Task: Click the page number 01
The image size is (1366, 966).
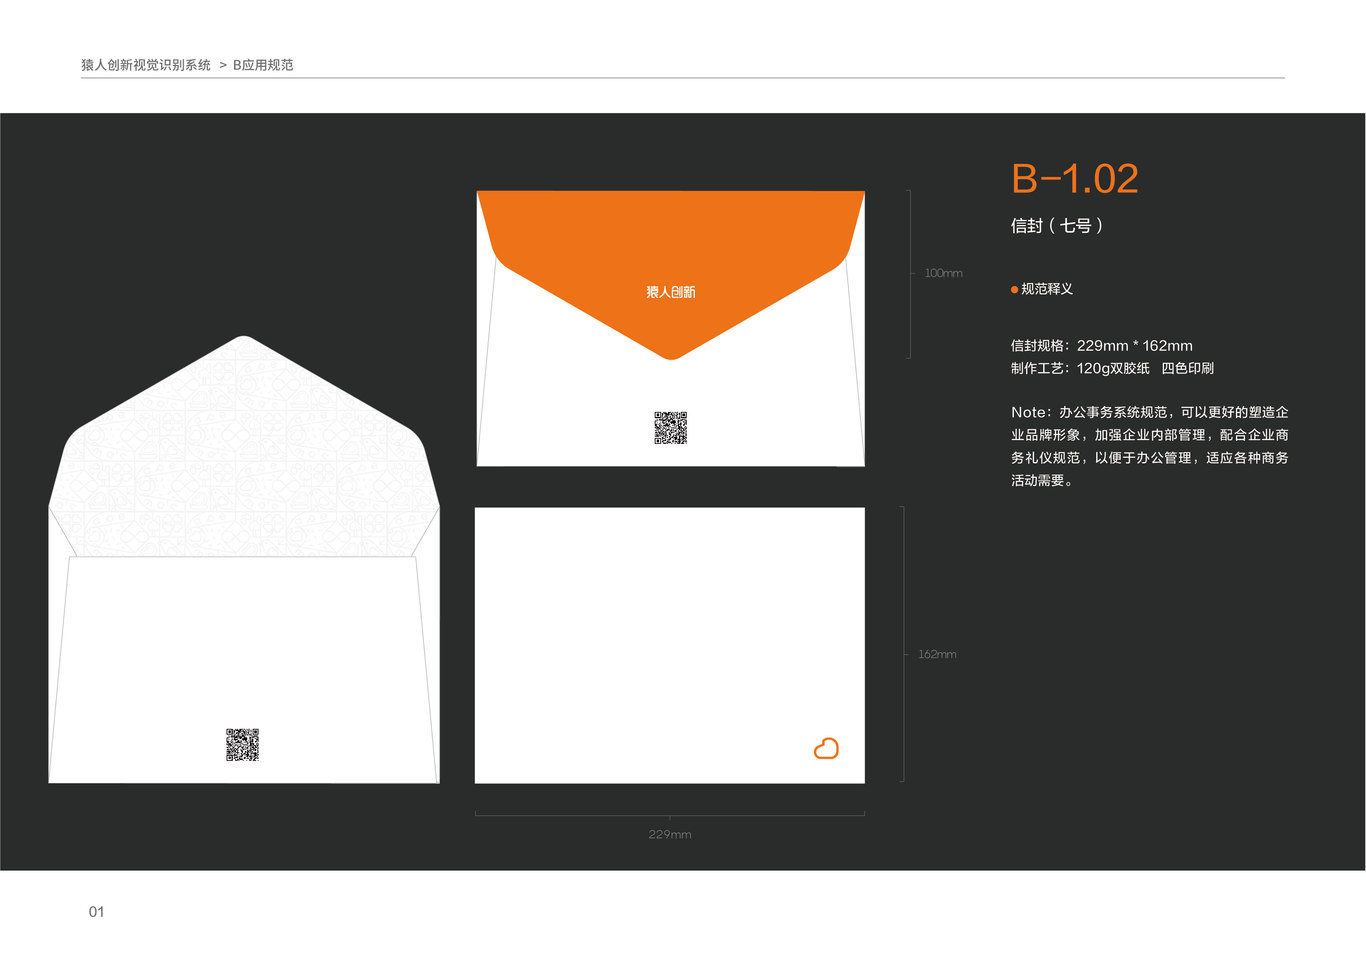Action: click(x=97, y=911)
